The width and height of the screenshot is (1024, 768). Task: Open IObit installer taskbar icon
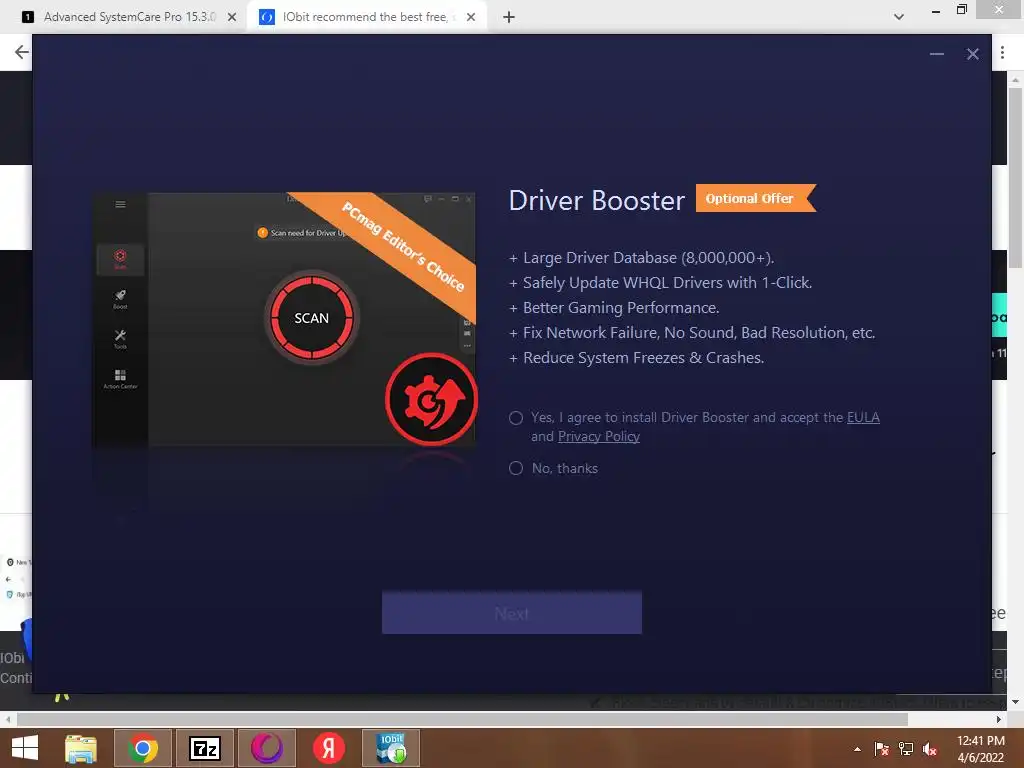(391, 748)
